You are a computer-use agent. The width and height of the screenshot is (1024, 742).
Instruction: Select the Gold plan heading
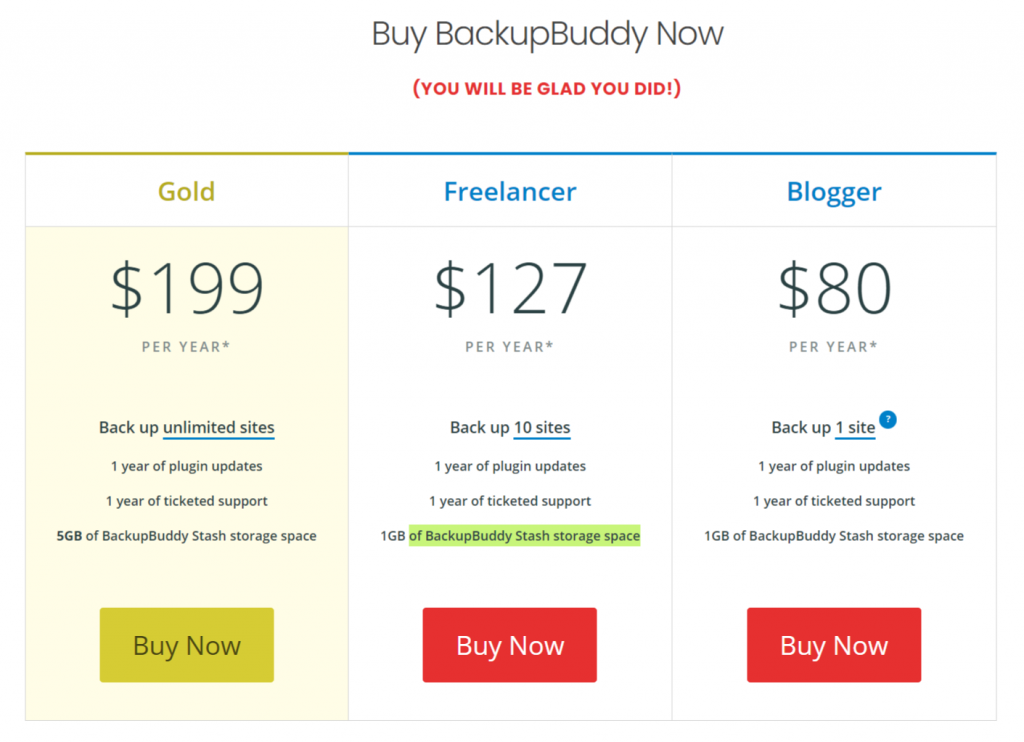pos(186,191)
